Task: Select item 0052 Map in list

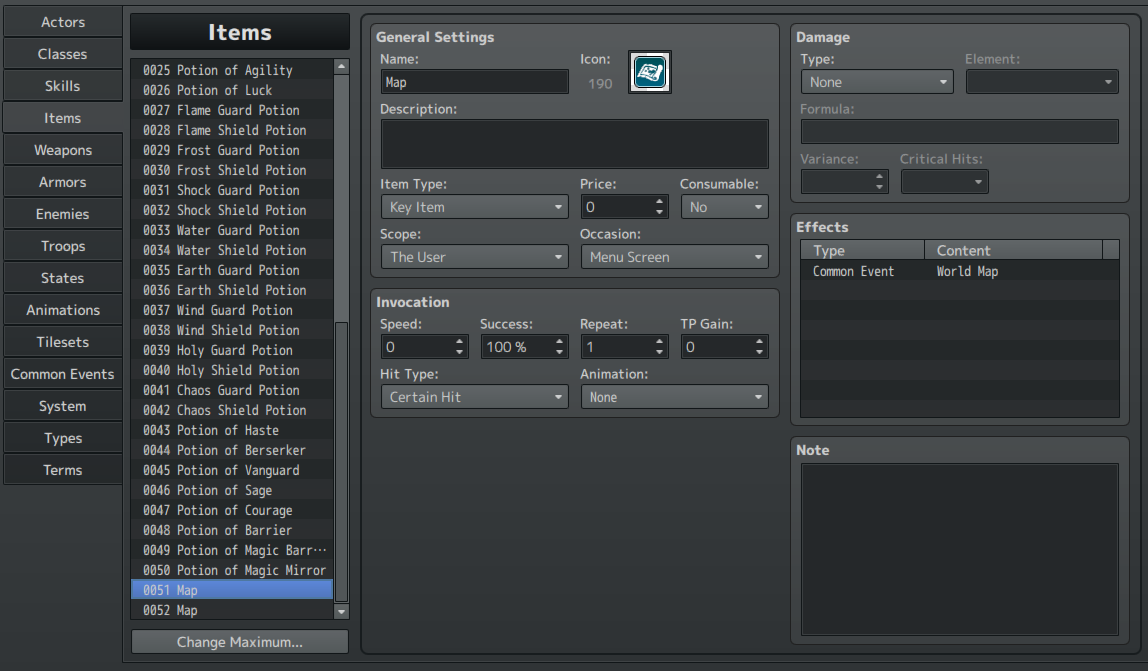Action: [232, 610]
